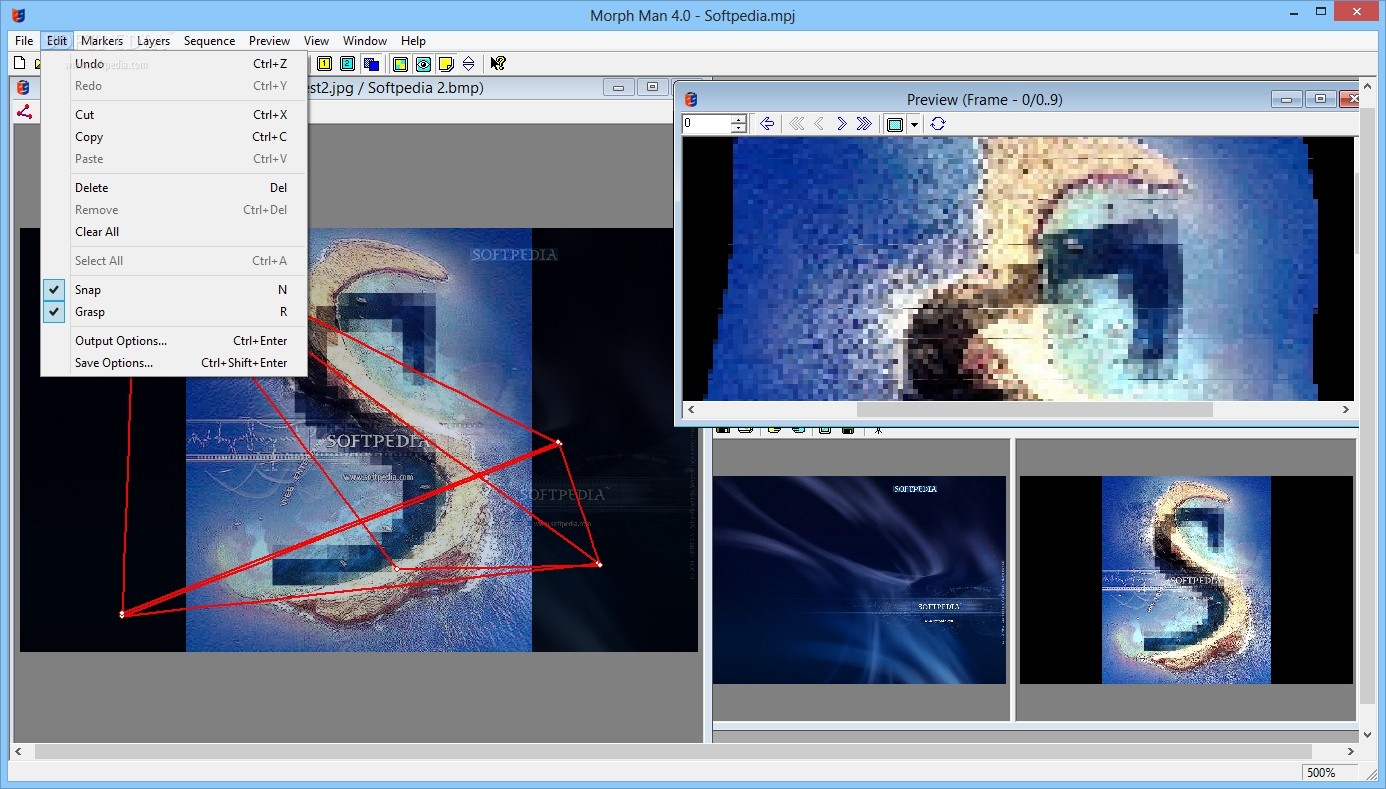Click the yellow number 1 source image icon
This screenshot has height=789, width=1386.
[x=325, y=64]
